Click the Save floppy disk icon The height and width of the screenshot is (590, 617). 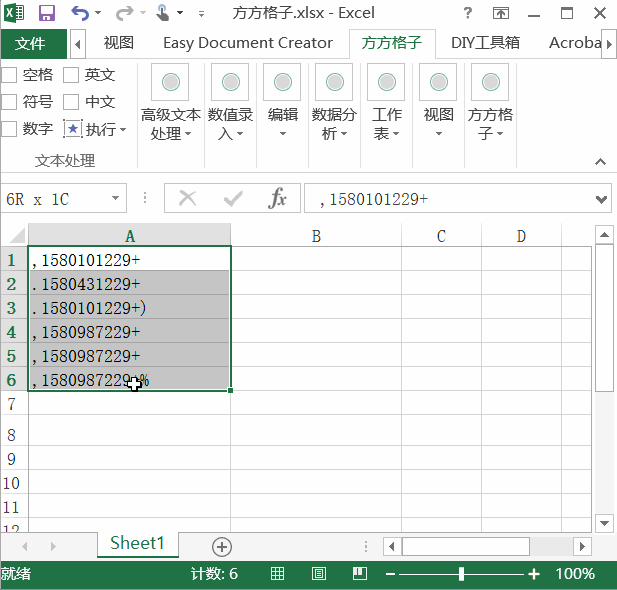(46, 13)
